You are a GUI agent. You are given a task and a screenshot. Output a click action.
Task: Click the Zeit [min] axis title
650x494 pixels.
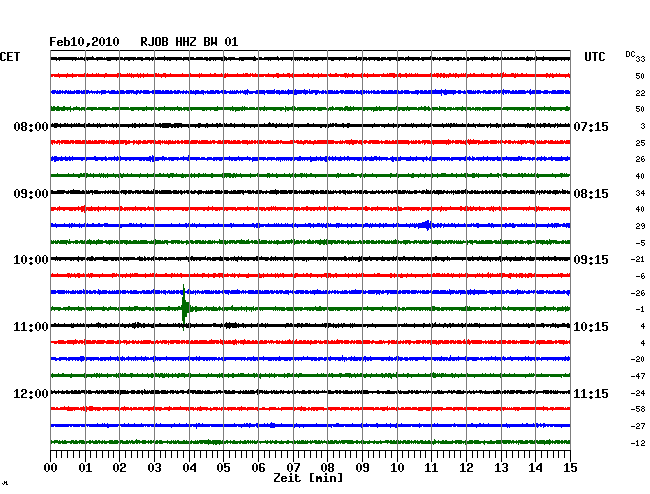point(308,478)
